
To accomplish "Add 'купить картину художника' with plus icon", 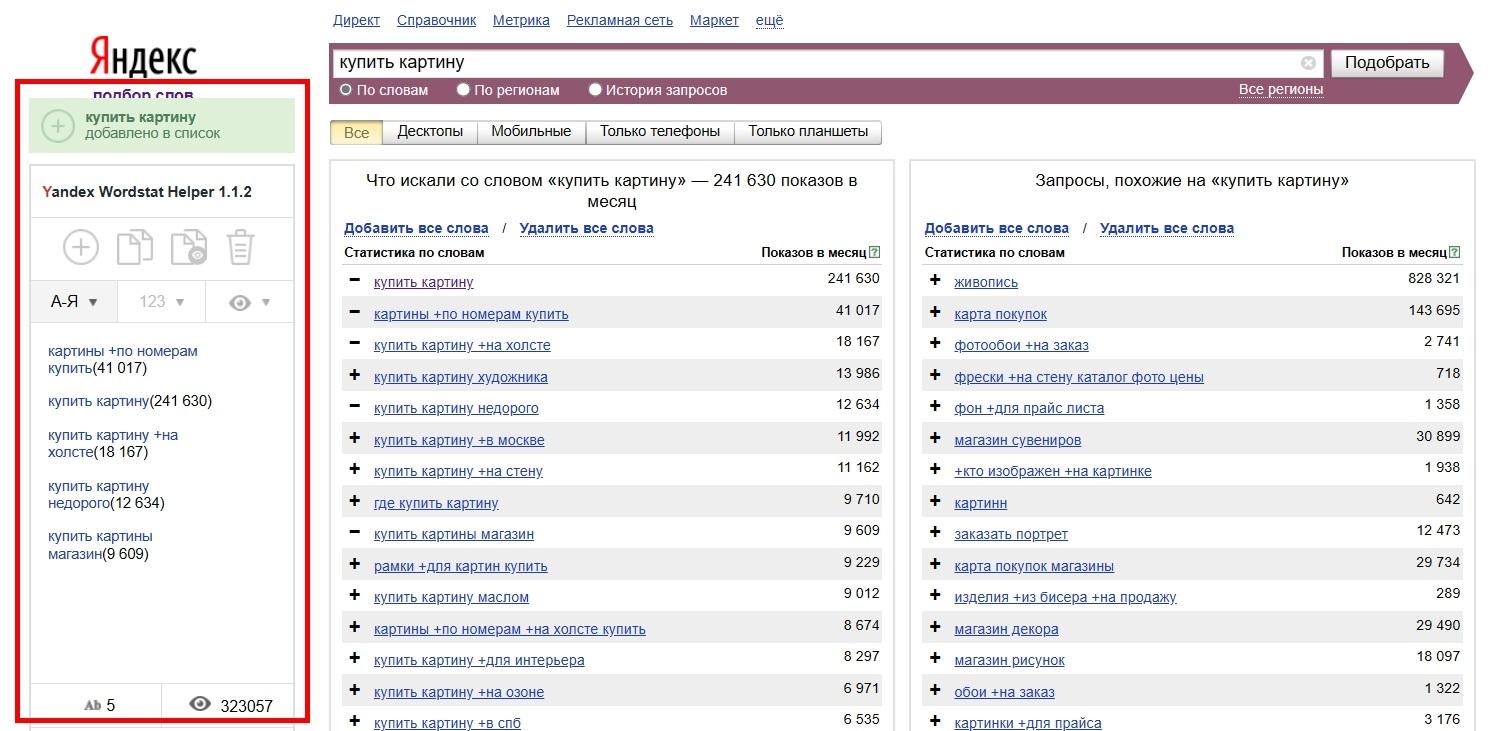I will [354, 376].
